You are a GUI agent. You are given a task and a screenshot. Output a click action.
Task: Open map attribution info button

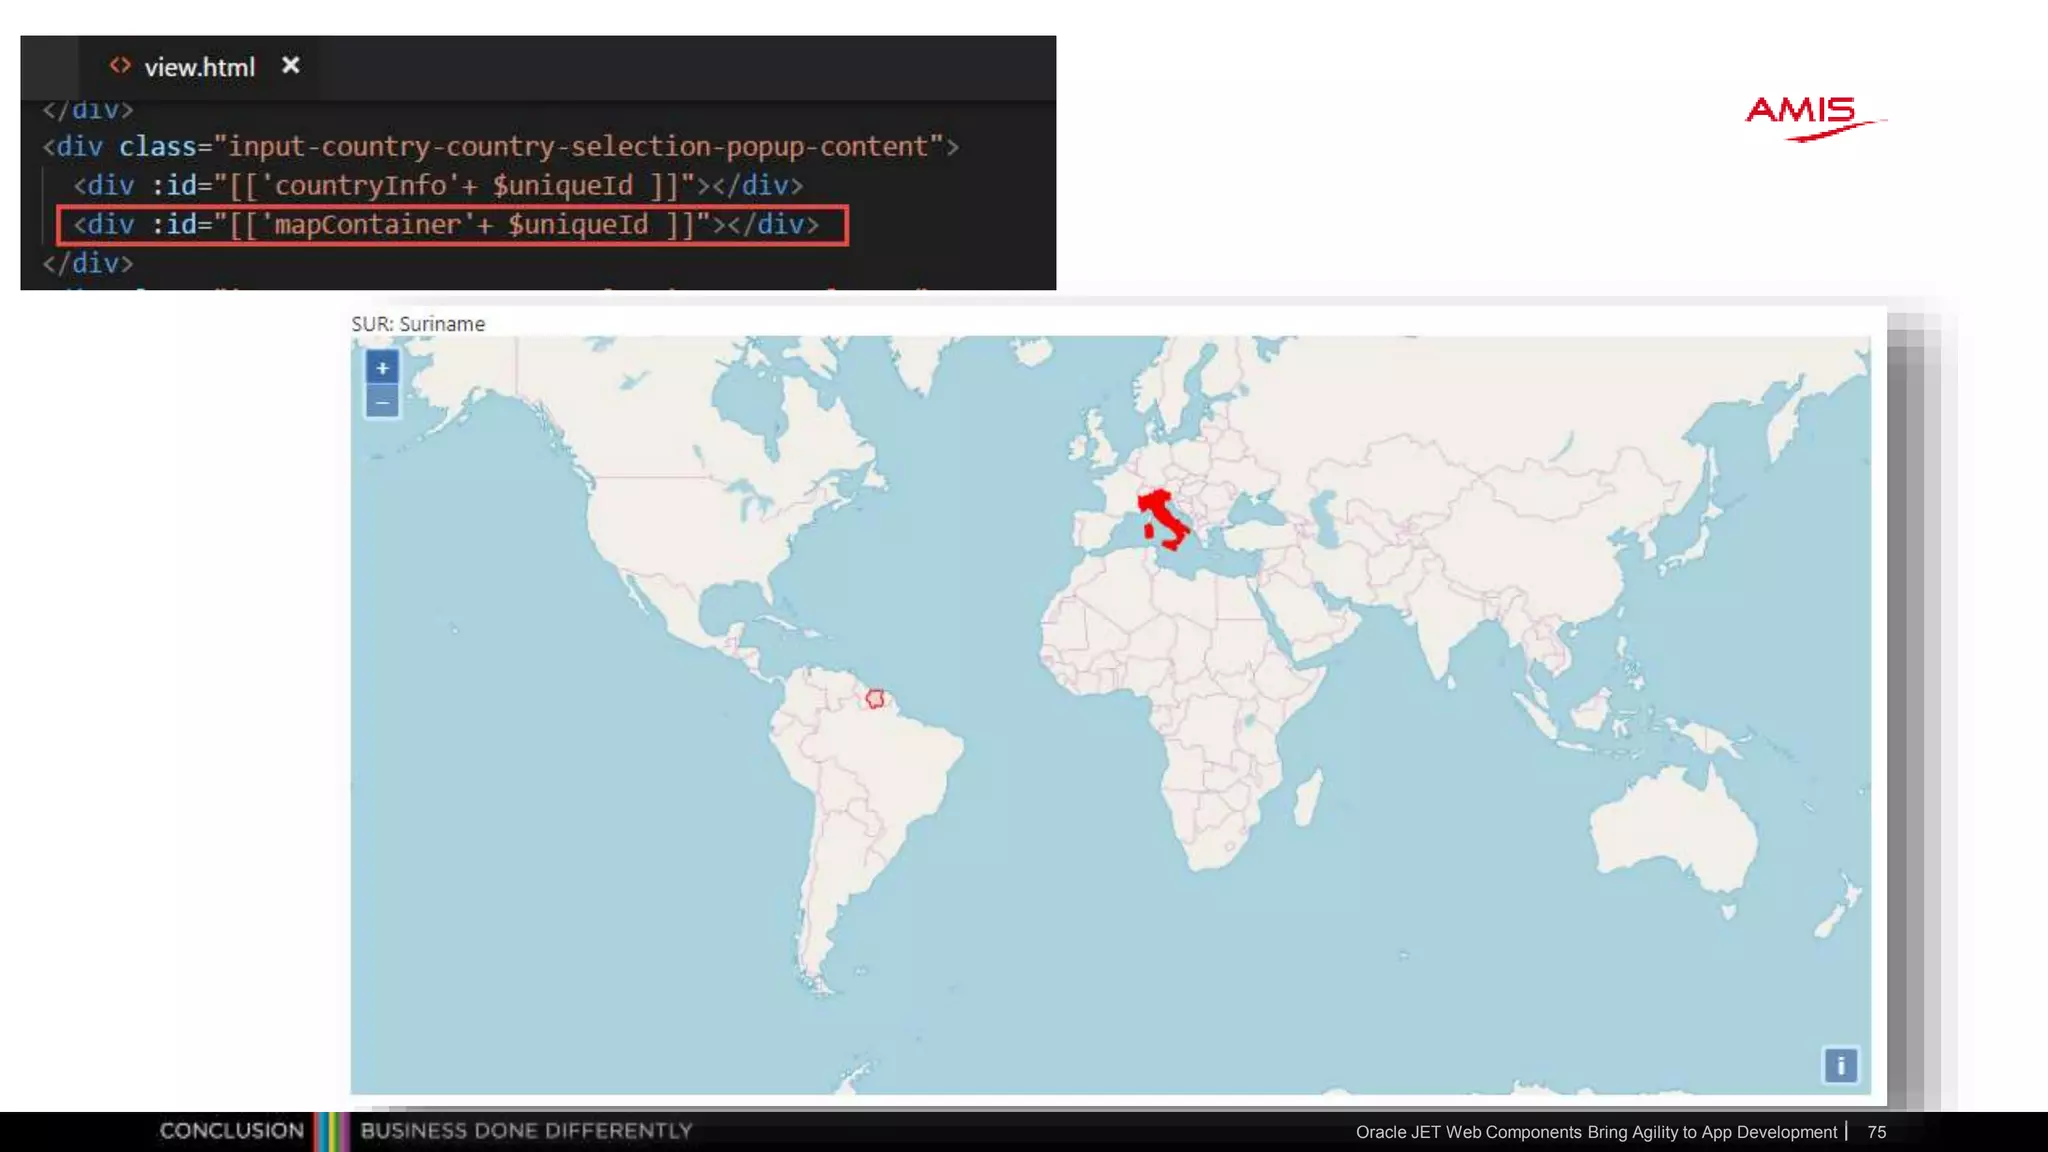point(1840,1065)
